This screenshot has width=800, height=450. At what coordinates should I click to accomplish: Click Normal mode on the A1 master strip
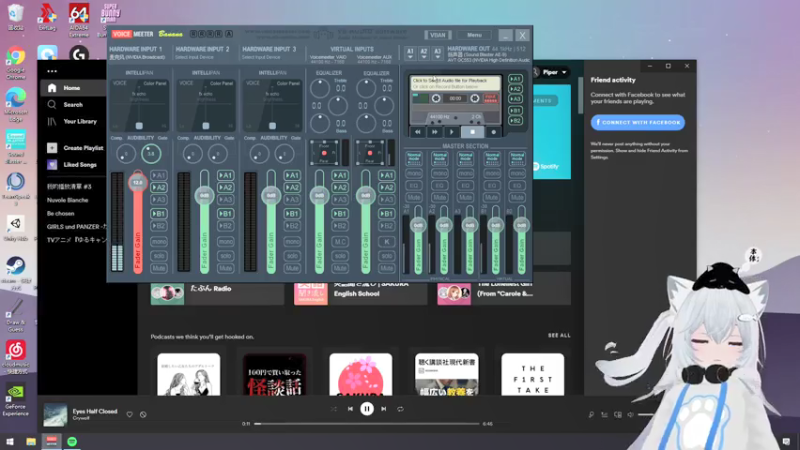[x=414, y=158]
